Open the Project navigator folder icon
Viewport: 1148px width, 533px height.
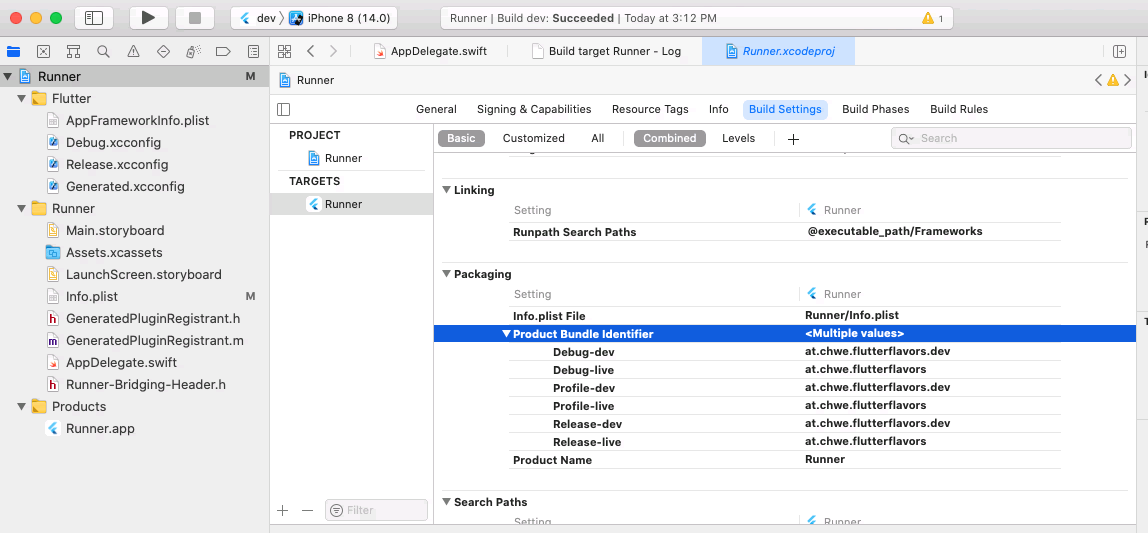click(x=13, y=51)
